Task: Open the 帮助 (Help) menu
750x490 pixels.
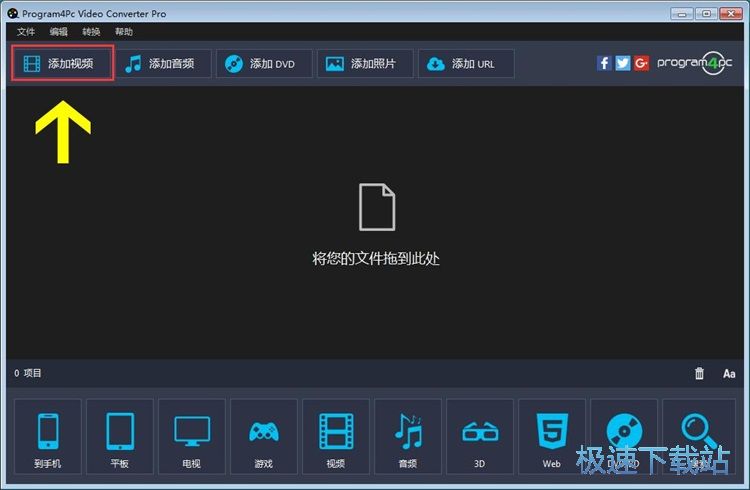Action: 123,32
